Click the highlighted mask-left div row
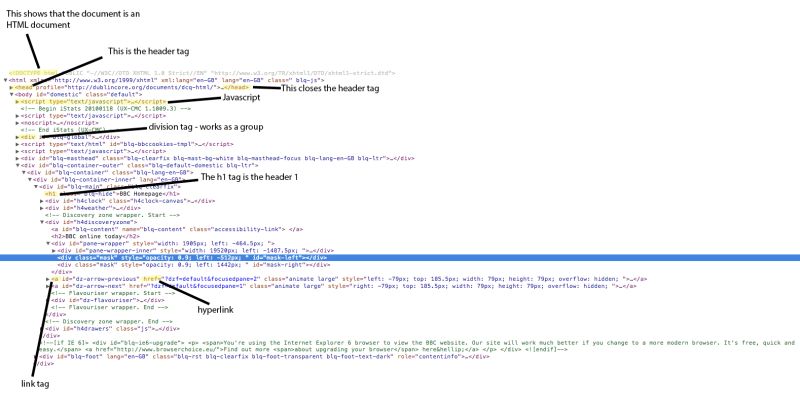The height and width of the screenshot is (406, 800). point(400,258)
